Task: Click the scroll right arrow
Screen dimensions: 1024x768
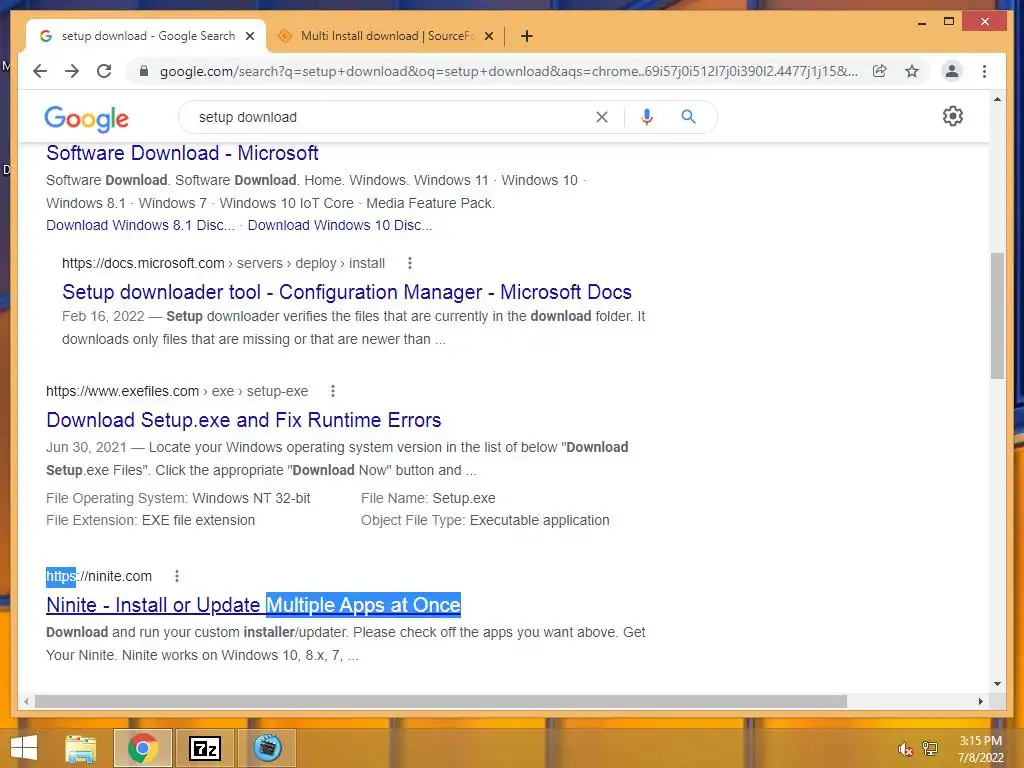Action: point(980,701)
